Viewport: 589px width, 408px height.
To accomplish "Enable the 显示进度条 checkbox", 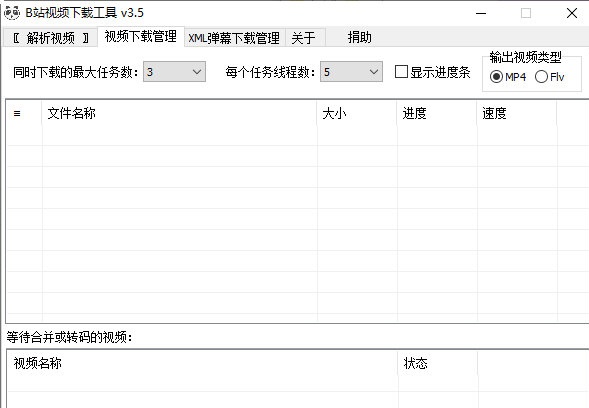I will pos(402,71).
